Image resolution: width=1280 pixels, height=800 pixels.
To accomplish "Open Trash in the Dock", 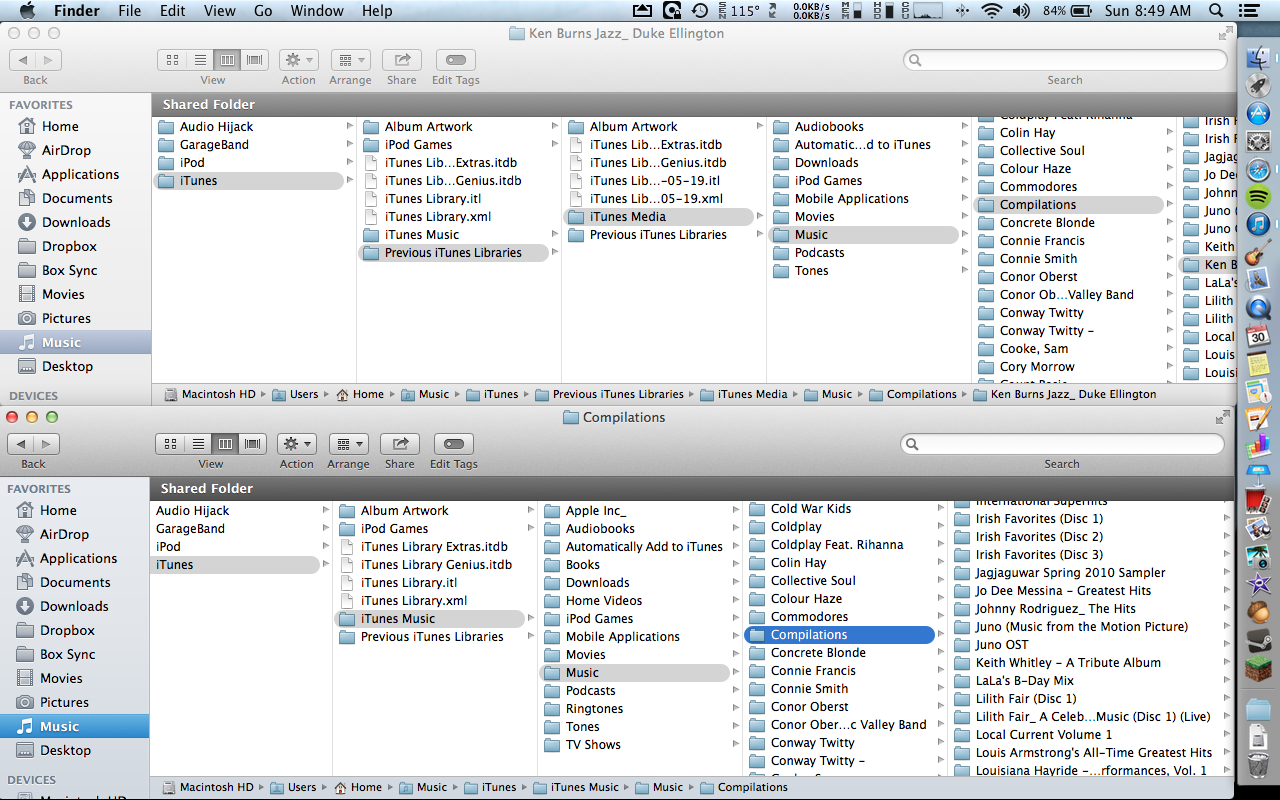I will (1258, 767).
